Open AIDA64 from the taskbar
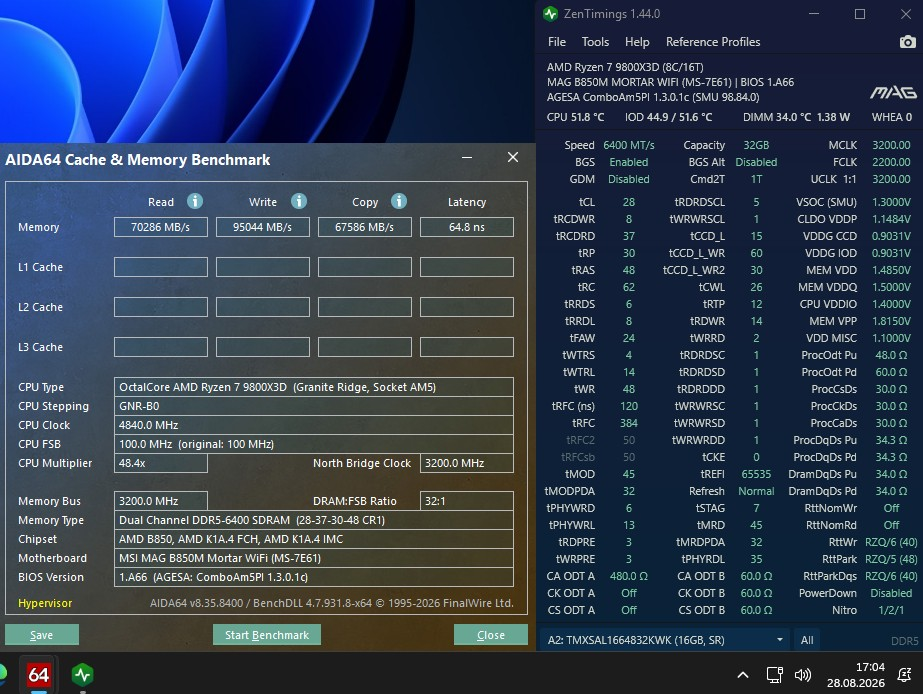This screenshot has height=694, width=923. point(39,674)
